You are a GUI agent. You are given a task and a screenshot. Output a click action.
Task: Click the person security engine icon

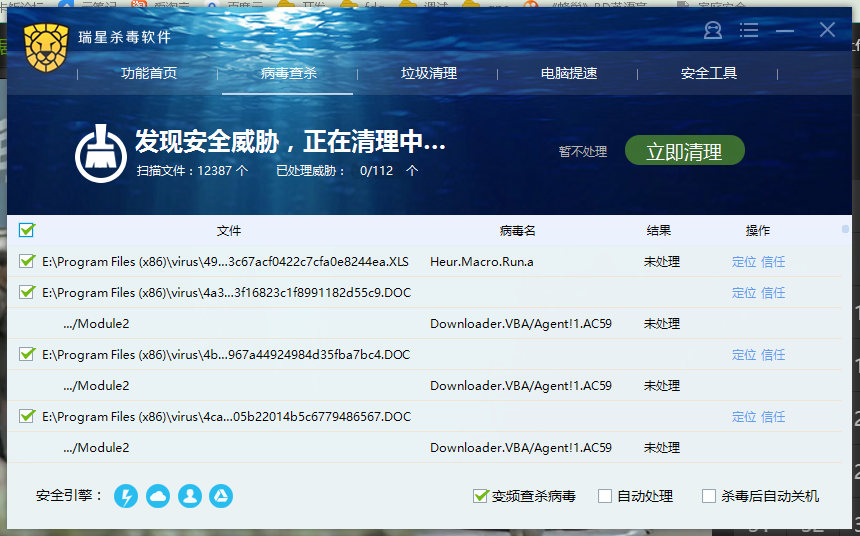(190, 496)
